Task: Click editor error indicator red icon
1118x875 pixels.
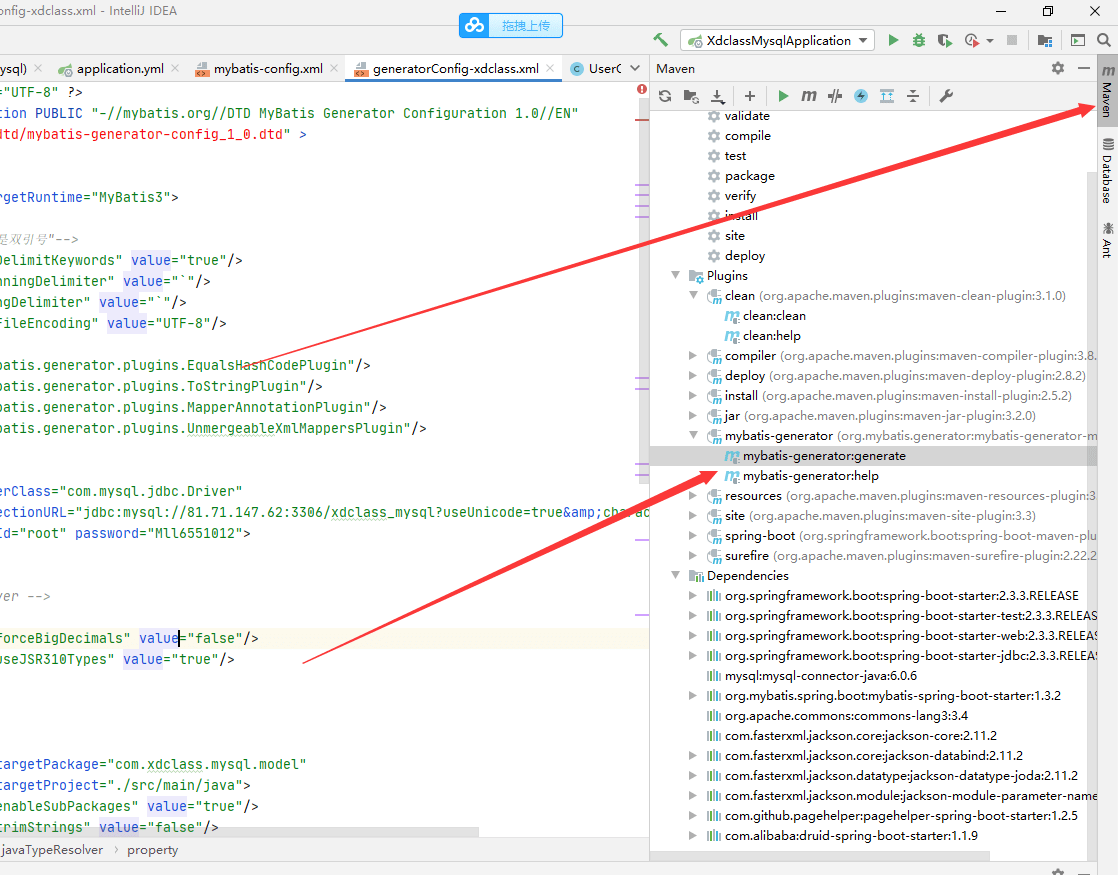Action: click(642, 89)
